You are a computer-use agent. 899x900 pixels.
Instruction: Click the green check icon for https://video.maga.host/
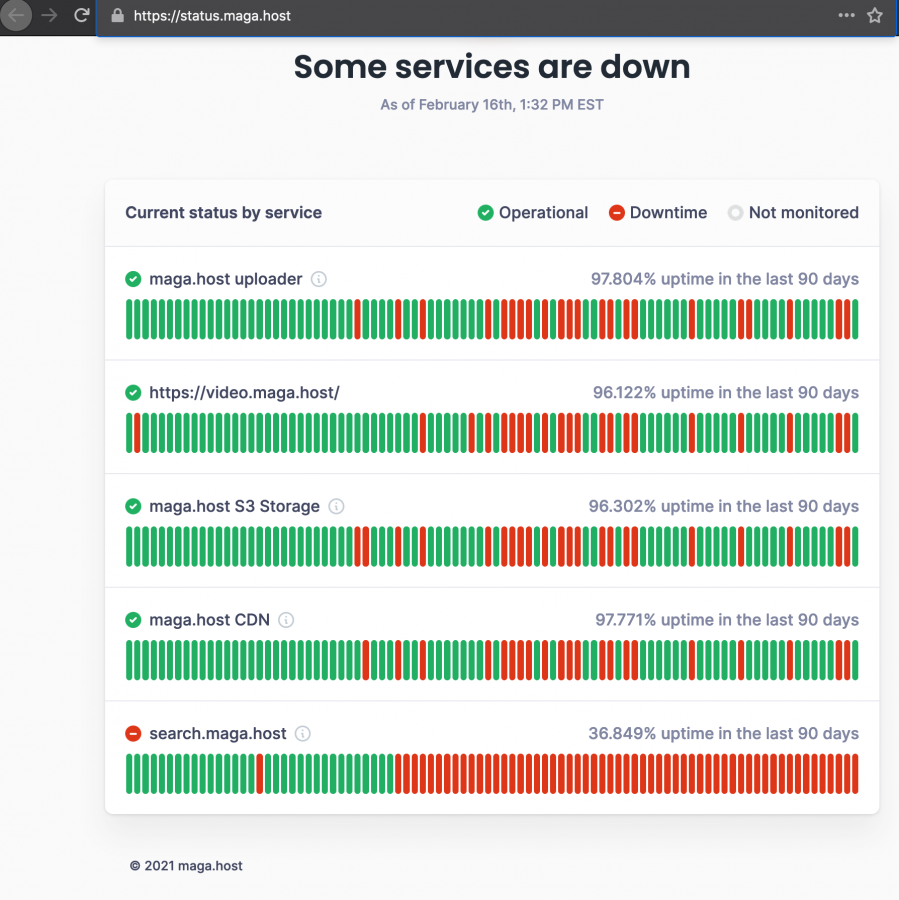pos(133,393)
